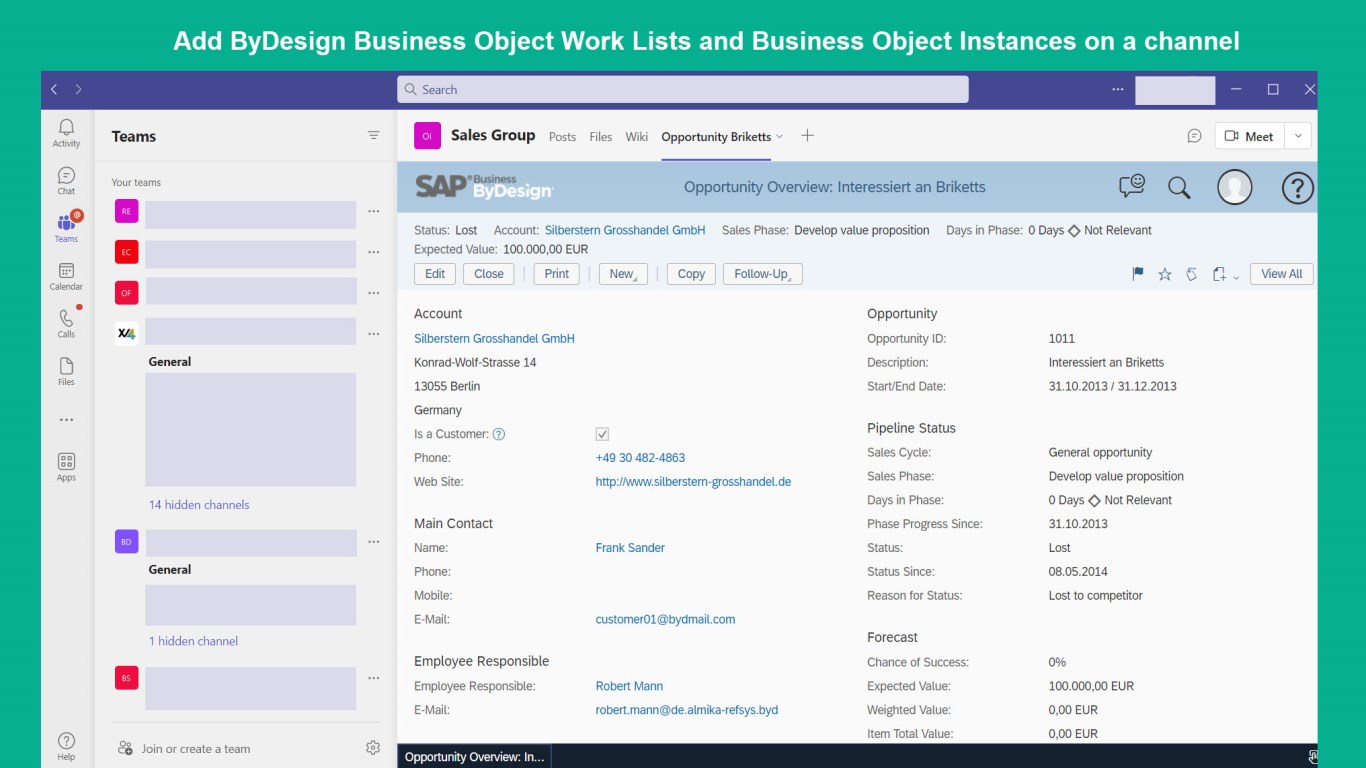Image resolution: width=1366 pixels, height=768 pixels.
Task: Open SAP ByDesign help question mark
Action: point(1297,187)
